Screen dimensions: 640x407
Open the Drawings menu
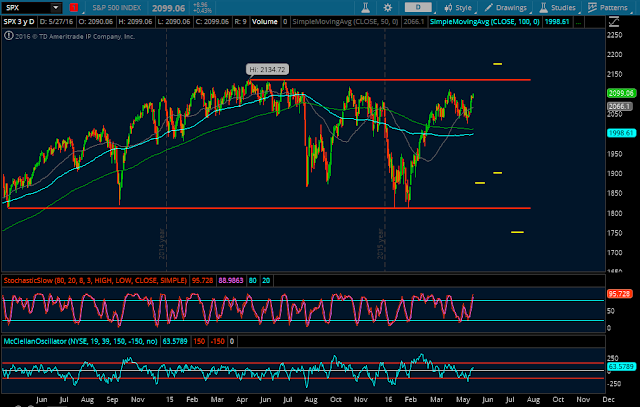pos(505,7)
